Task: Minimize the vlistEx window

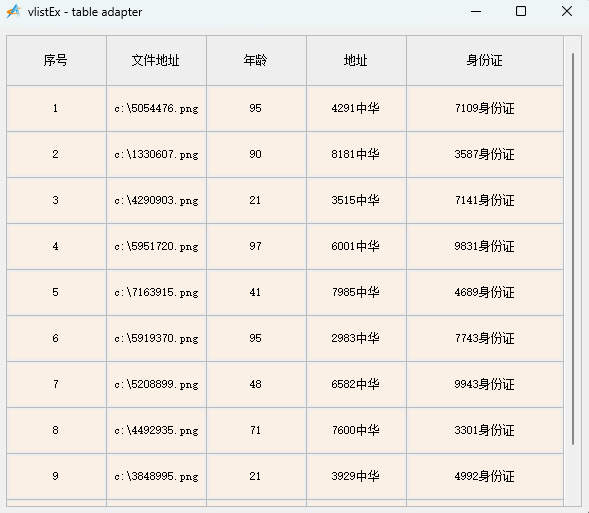Action: (476, 11)
